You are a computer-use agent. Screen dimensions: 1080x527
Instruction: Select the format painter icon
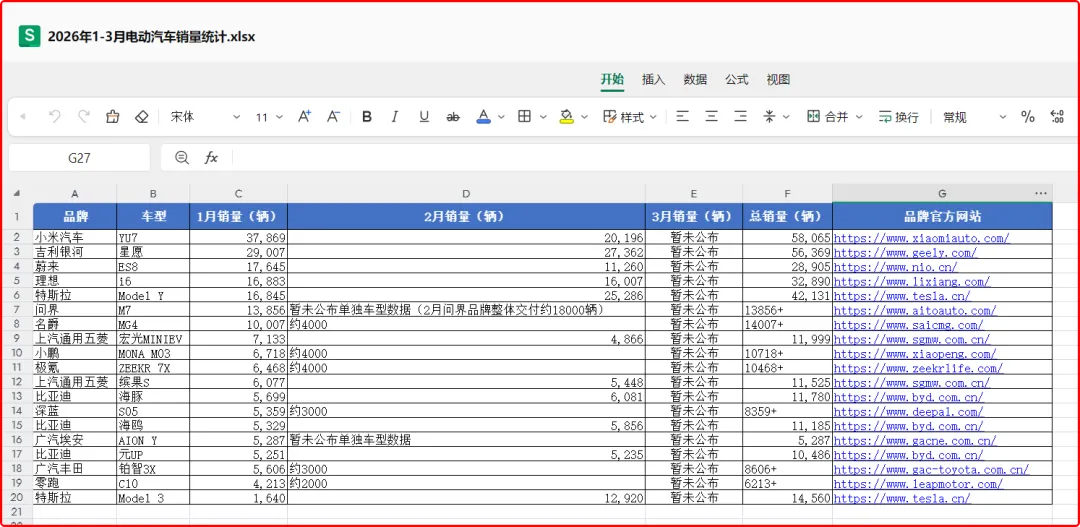click(112, 117)
